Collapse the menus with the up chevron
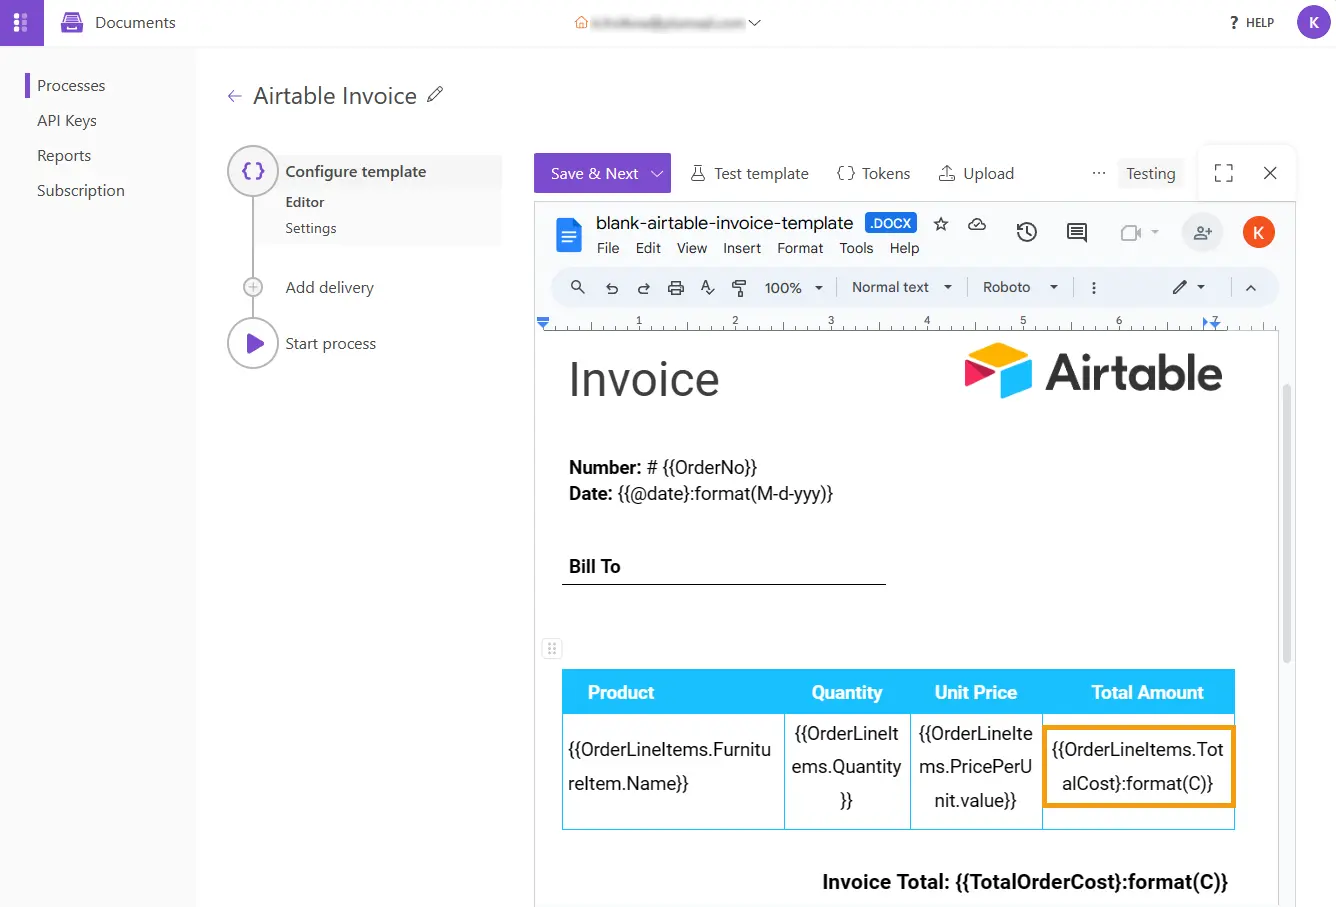This screenshot has height=907, width=1336. click(x=1250, y=288)
